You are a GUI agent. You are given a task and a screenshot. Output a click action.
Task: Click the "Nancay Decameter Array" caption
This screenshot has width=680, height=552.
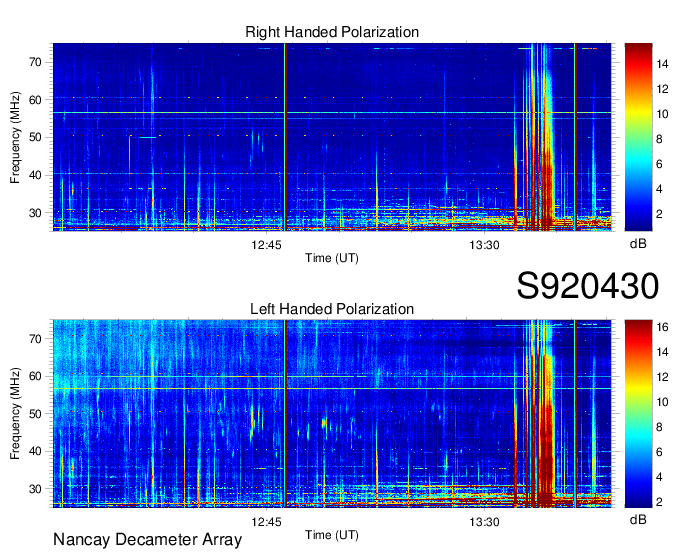147,539
